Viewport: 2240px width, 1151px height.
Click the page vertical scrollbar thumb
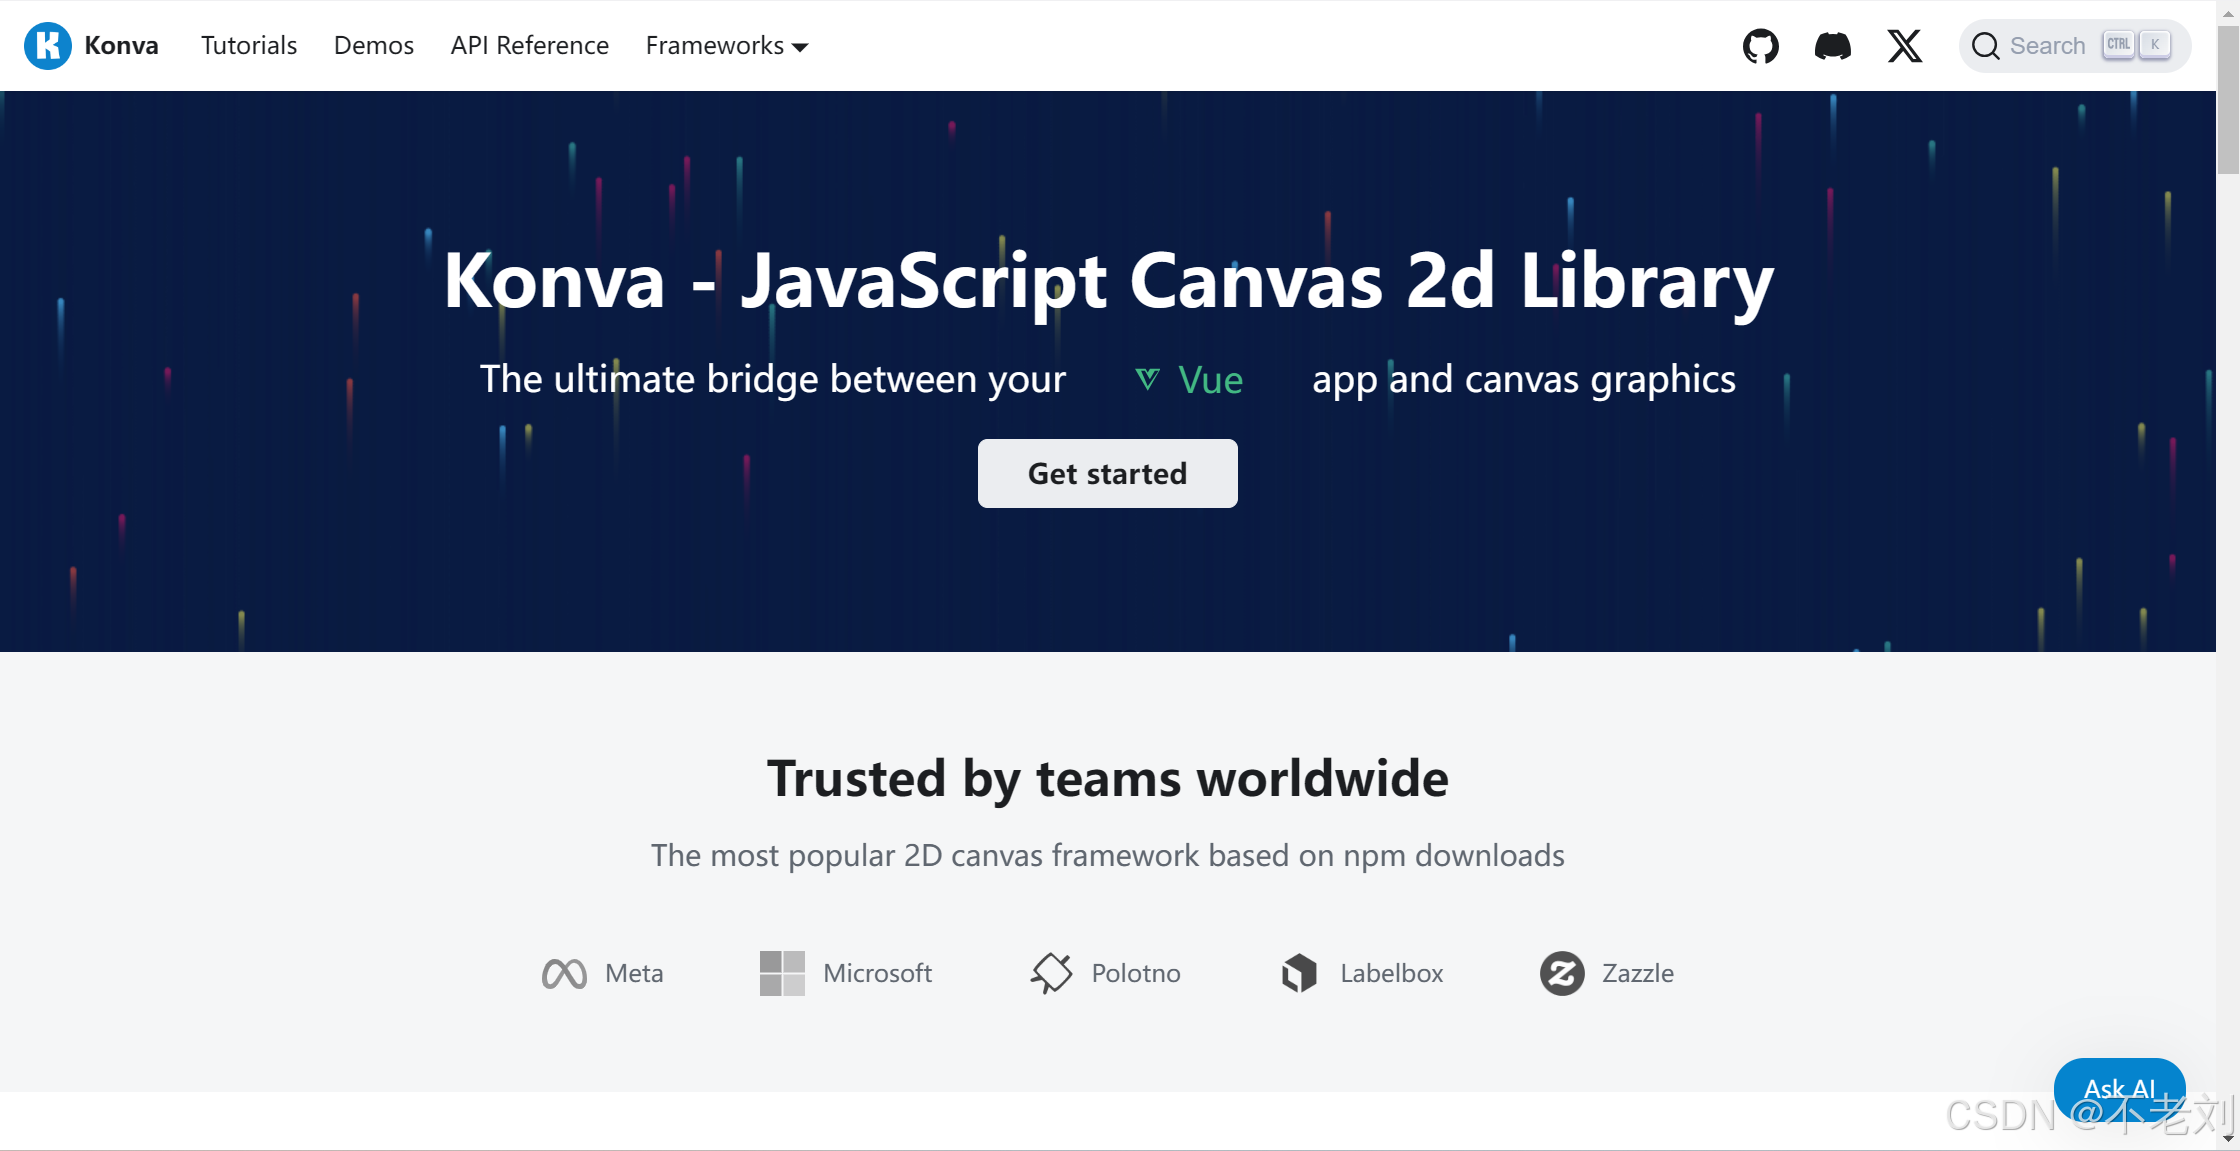(2227, 100)
